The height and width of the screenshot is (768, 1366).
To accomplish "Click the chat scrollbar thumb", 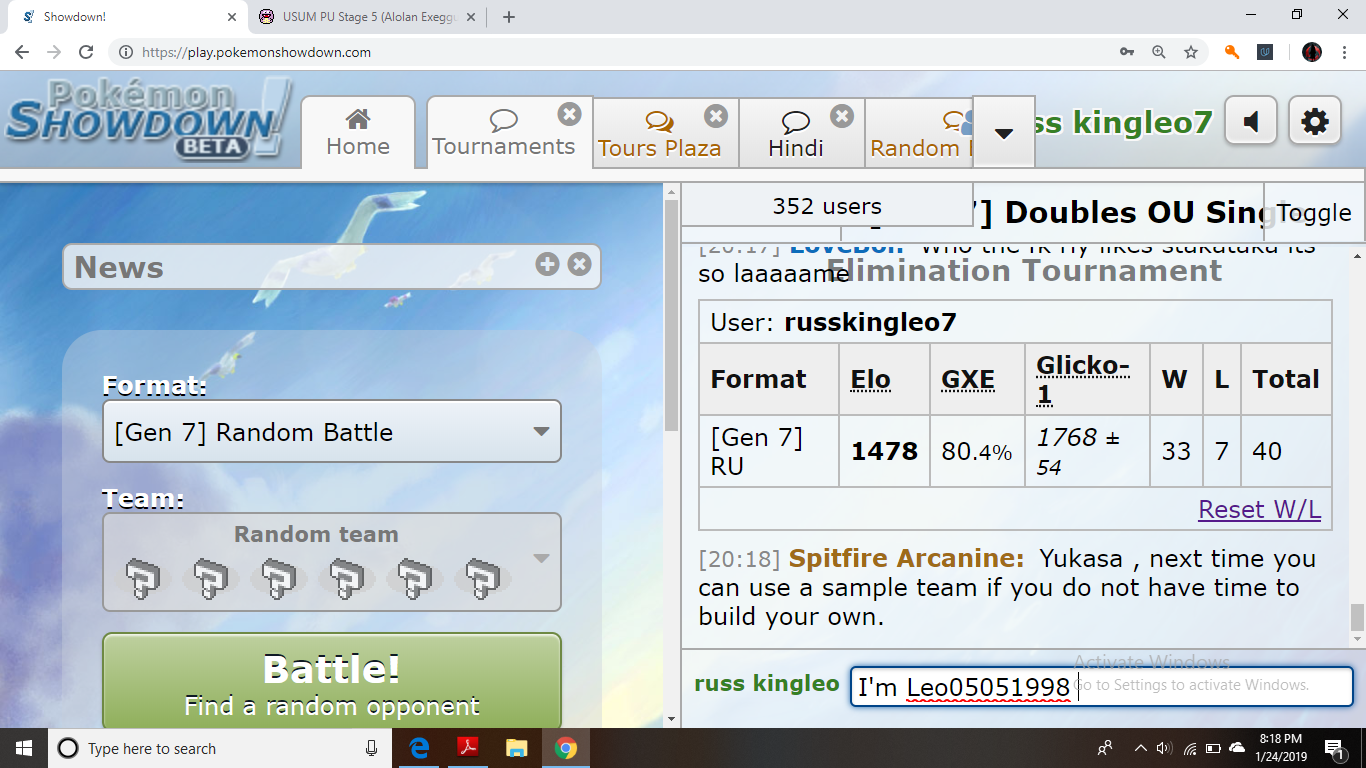I will (x=1357, y=618).
